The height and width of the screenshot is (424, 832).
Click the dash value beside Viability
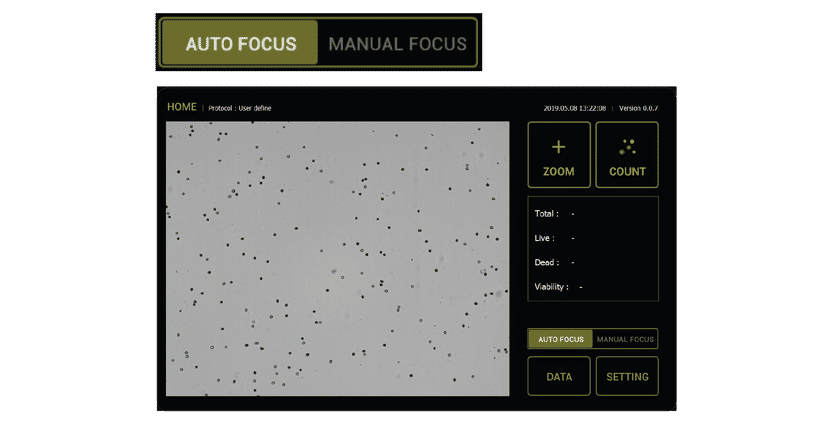point(580,287)
